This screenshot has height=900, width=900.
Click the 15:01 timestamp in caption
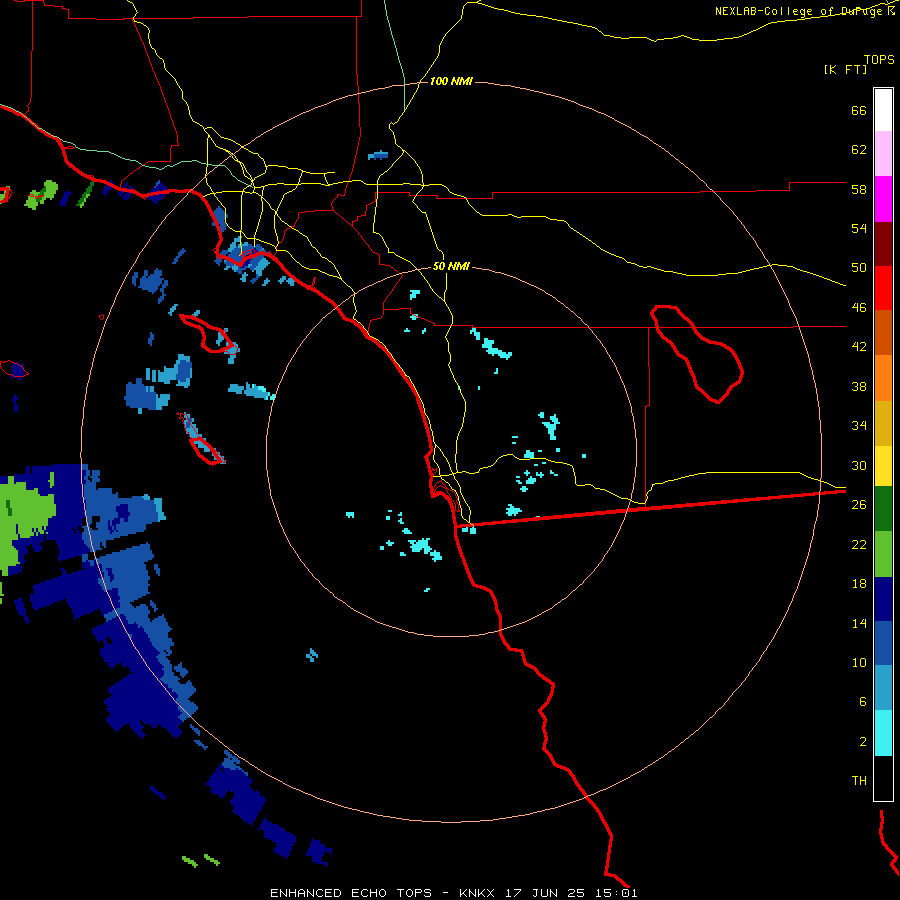[616, 893]
